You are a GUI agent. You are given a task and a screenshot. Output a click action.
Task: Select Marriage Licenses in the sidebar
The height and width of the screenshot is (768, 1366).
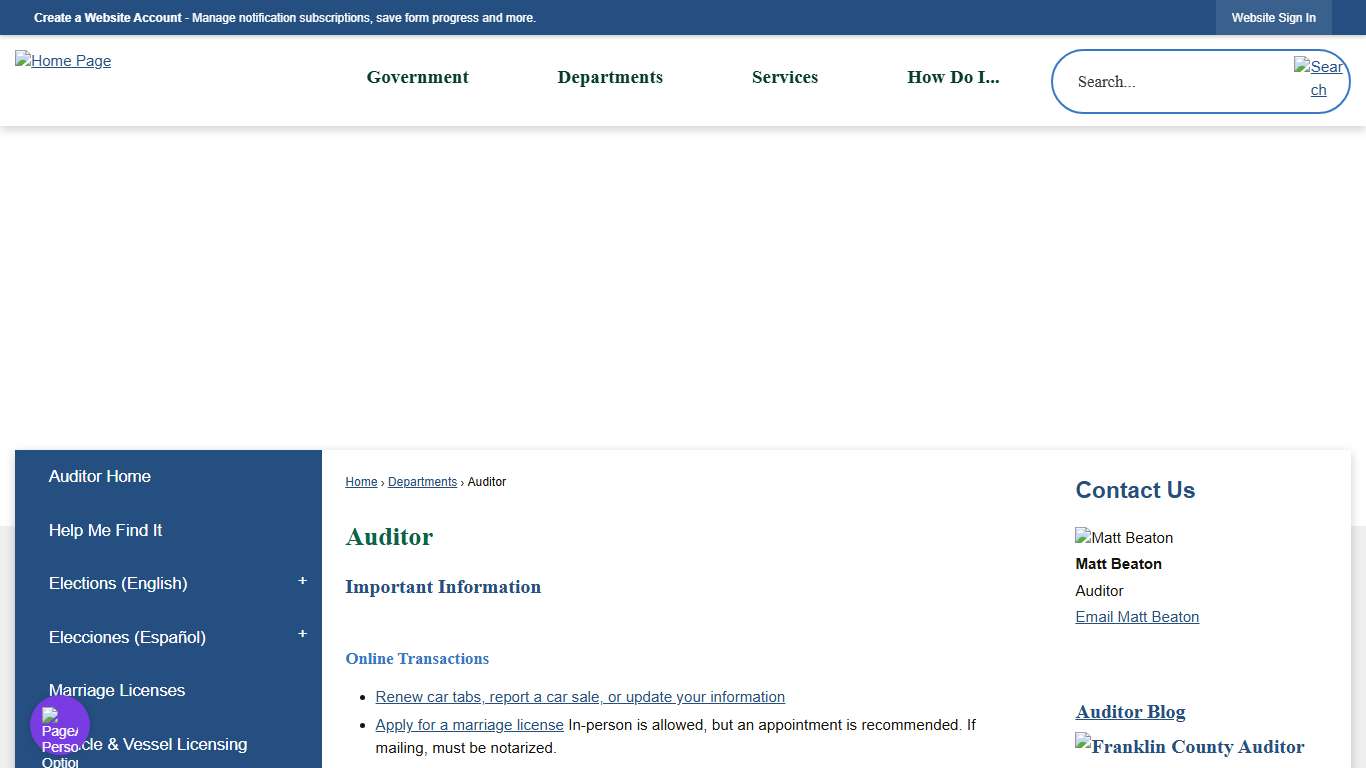116,690
